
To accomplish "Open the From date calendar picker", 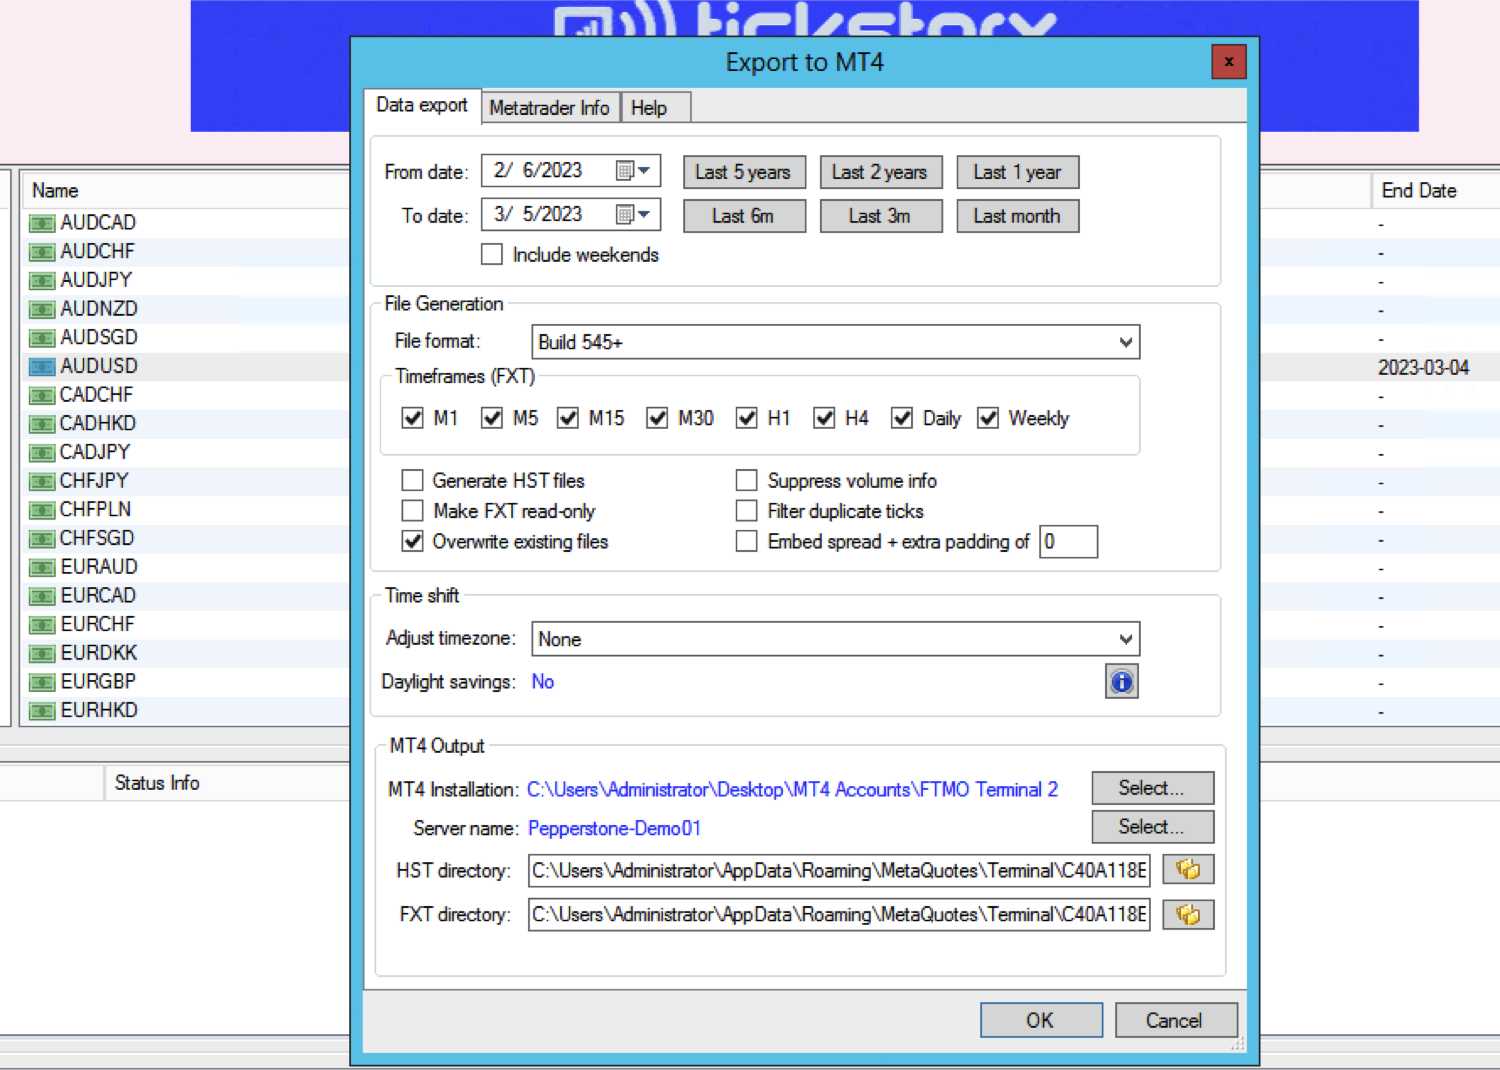I will pos(633,171).
